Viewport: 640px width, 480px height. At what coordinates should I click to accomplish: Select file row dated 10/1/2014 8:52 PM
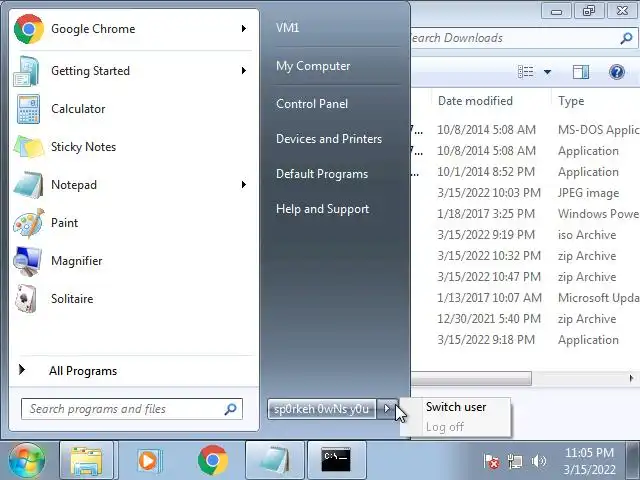click(x=525, y=172)
